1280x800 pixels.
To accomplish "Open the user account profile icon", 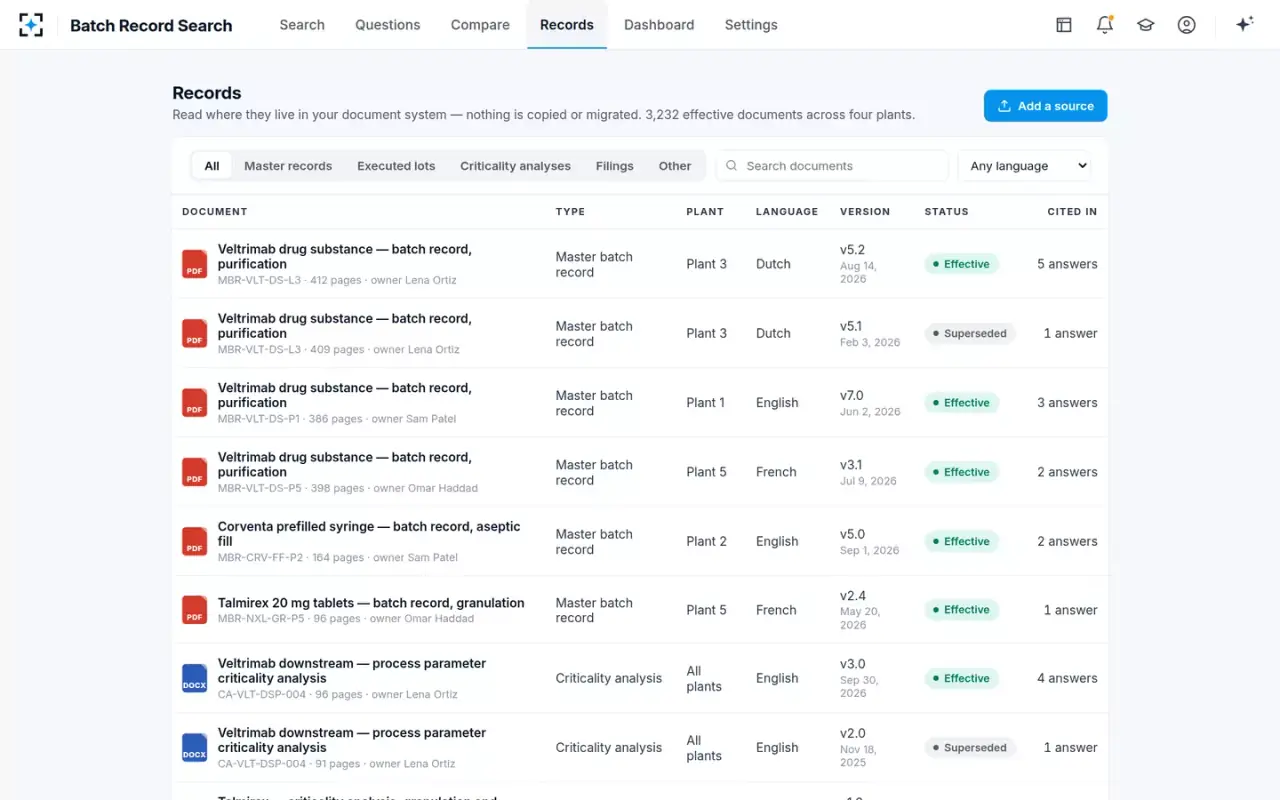I will click(x=1187, y=25).
